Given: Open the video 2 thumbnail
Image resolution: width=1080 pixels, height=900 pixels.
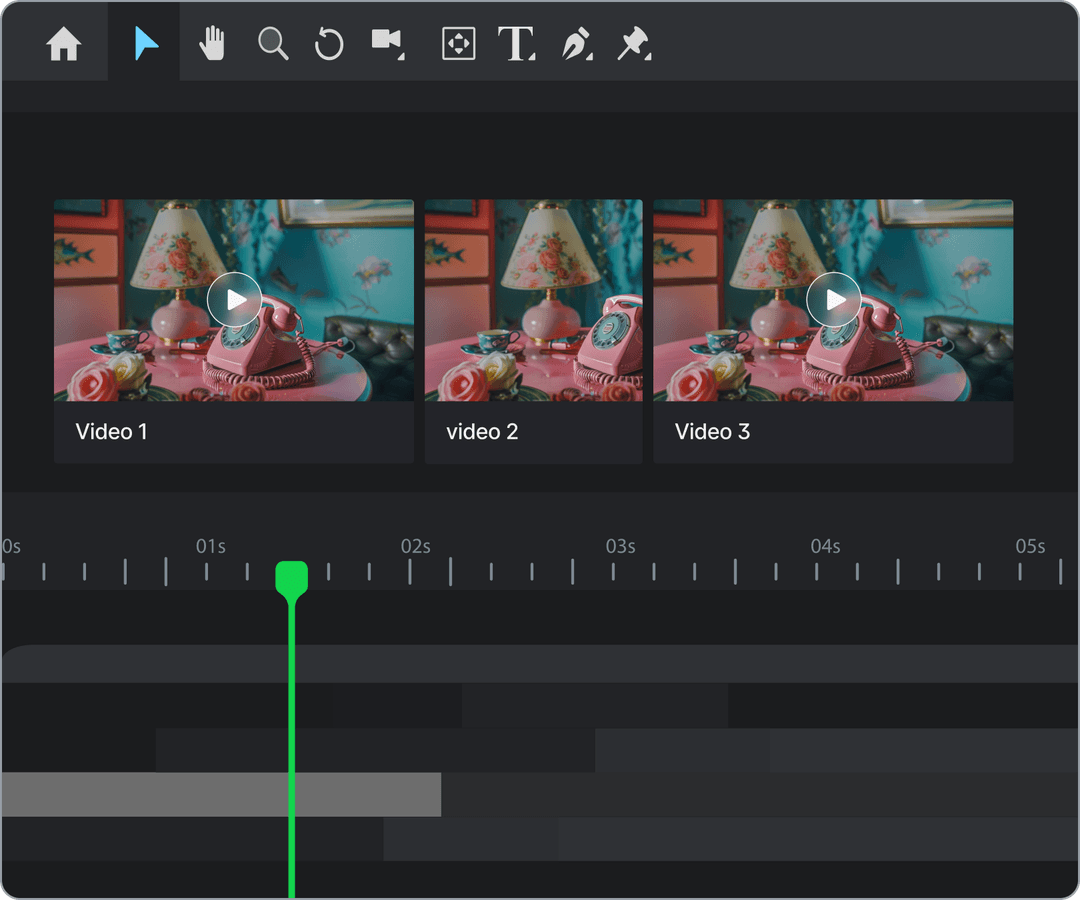Looking at the screenshot, I should 533,300.
